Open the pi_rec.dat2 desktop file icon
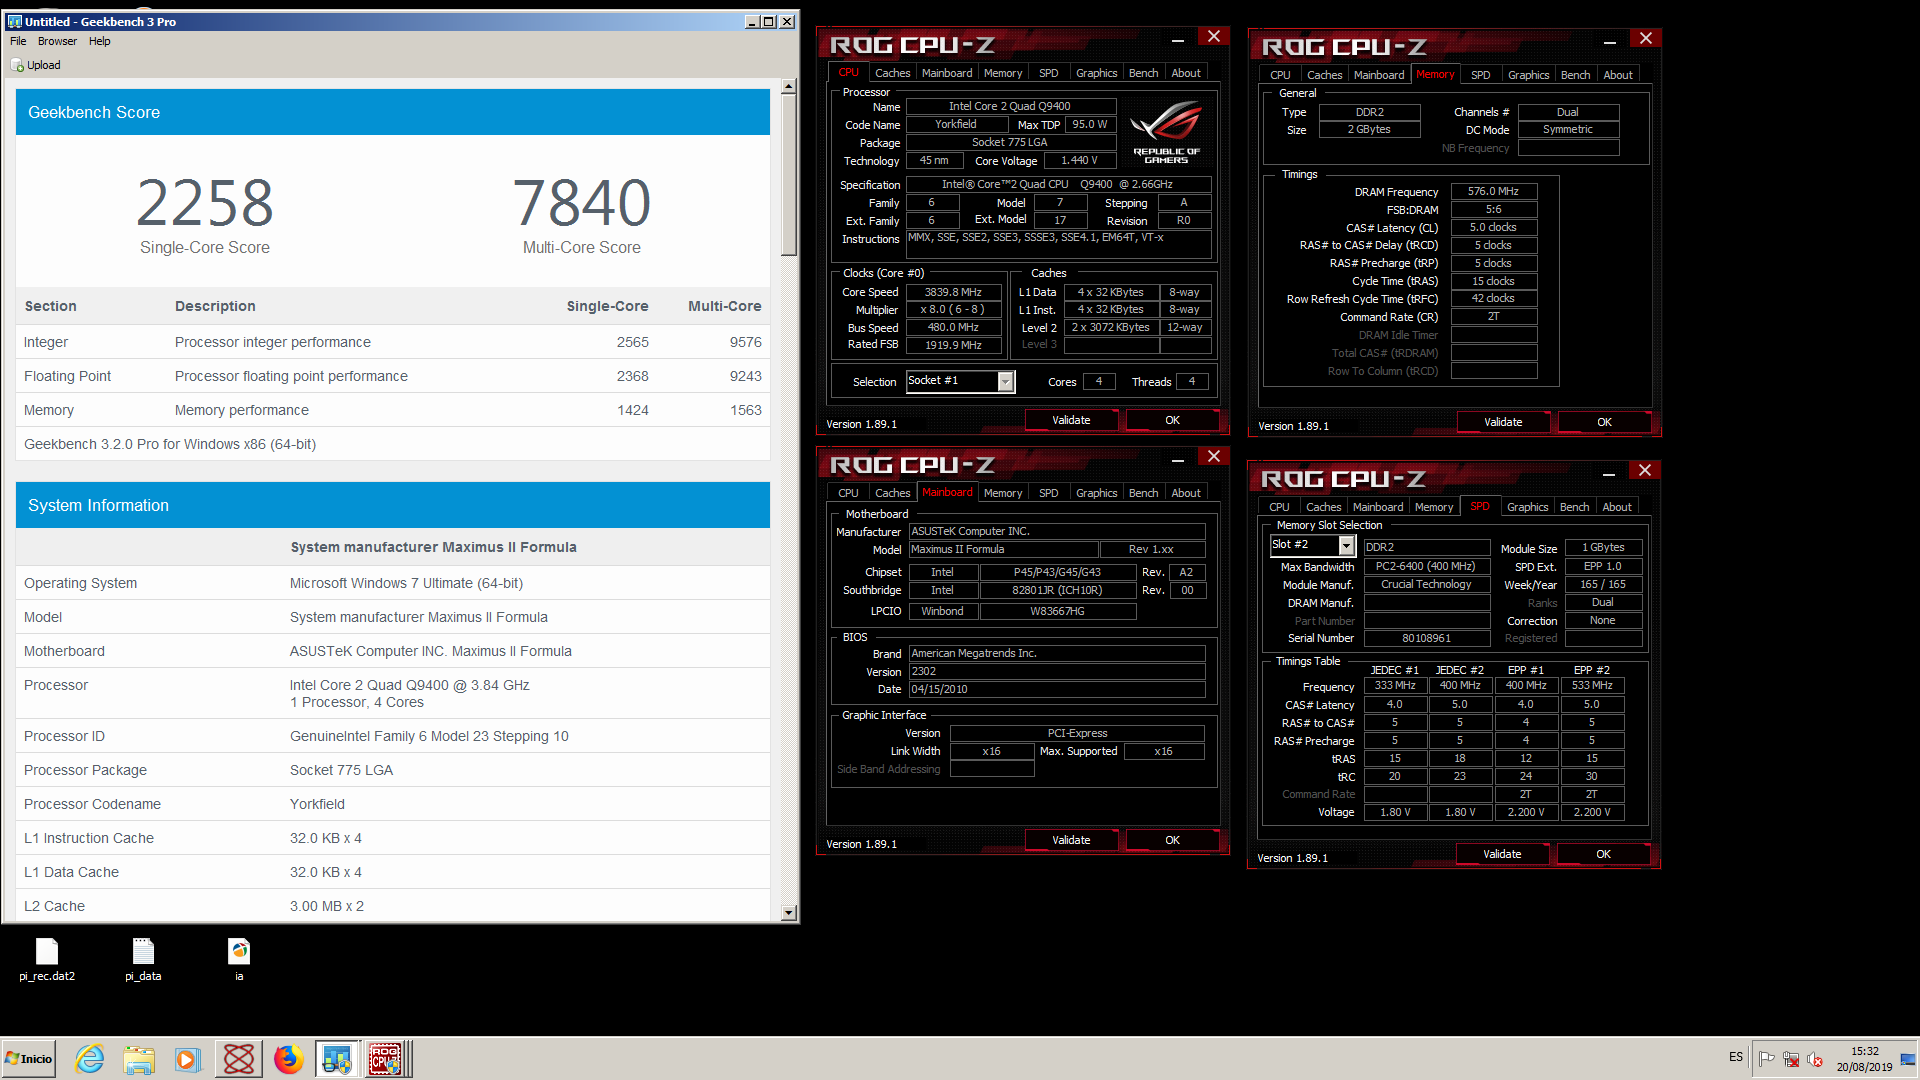This screenshot has height=1080, width=1920. (x=47, y=951)
